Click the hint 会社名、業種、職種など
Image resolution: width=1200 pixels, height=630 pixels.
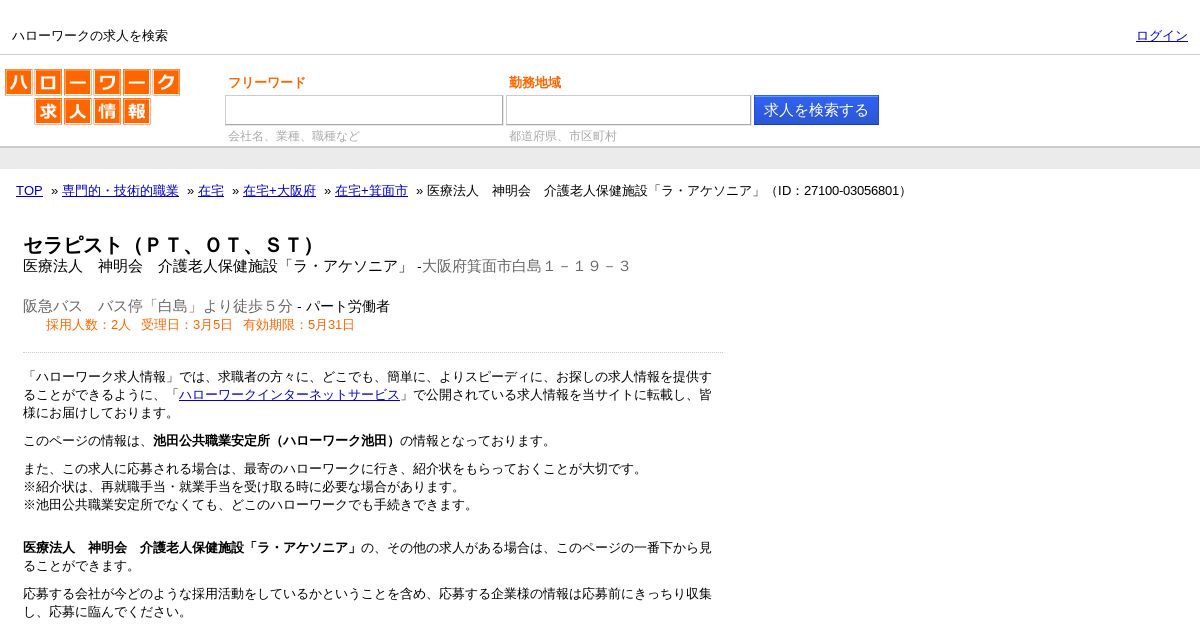294,136
